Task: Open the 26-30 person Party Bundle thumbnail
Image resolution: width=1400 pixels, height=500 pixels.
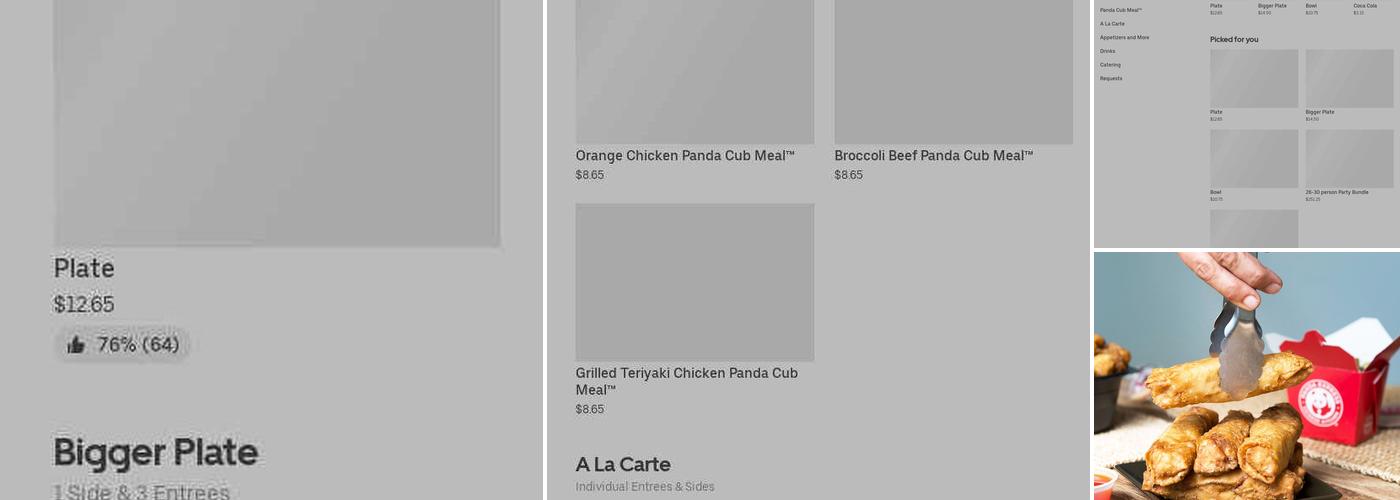Action: point(1349,159)
